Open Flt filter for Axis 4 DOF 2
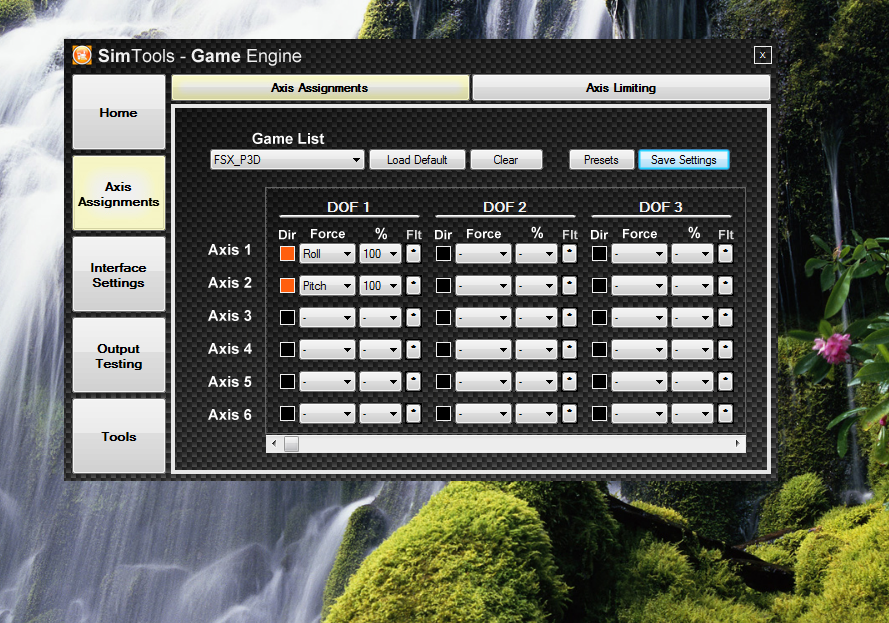Screen dimensions: 889x623 (x=570, y=350)
